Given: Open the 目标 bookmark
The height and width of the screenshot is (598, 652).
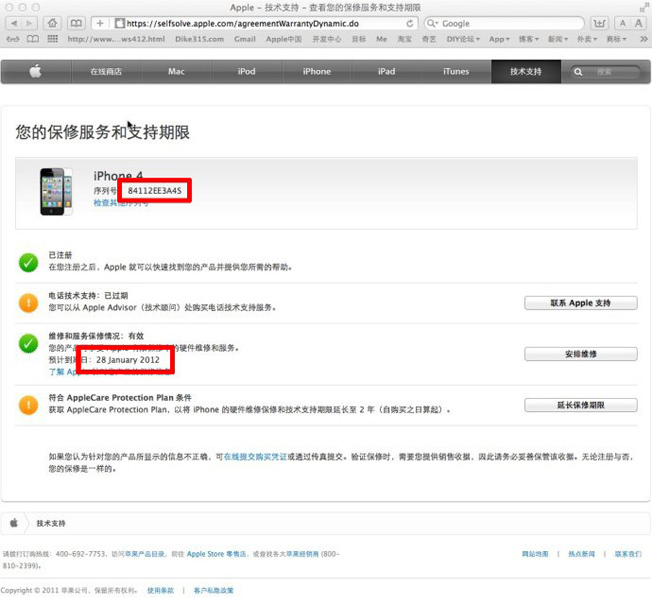Looking at the screenshot, I should pyautogui.click(x=359, y=39).
